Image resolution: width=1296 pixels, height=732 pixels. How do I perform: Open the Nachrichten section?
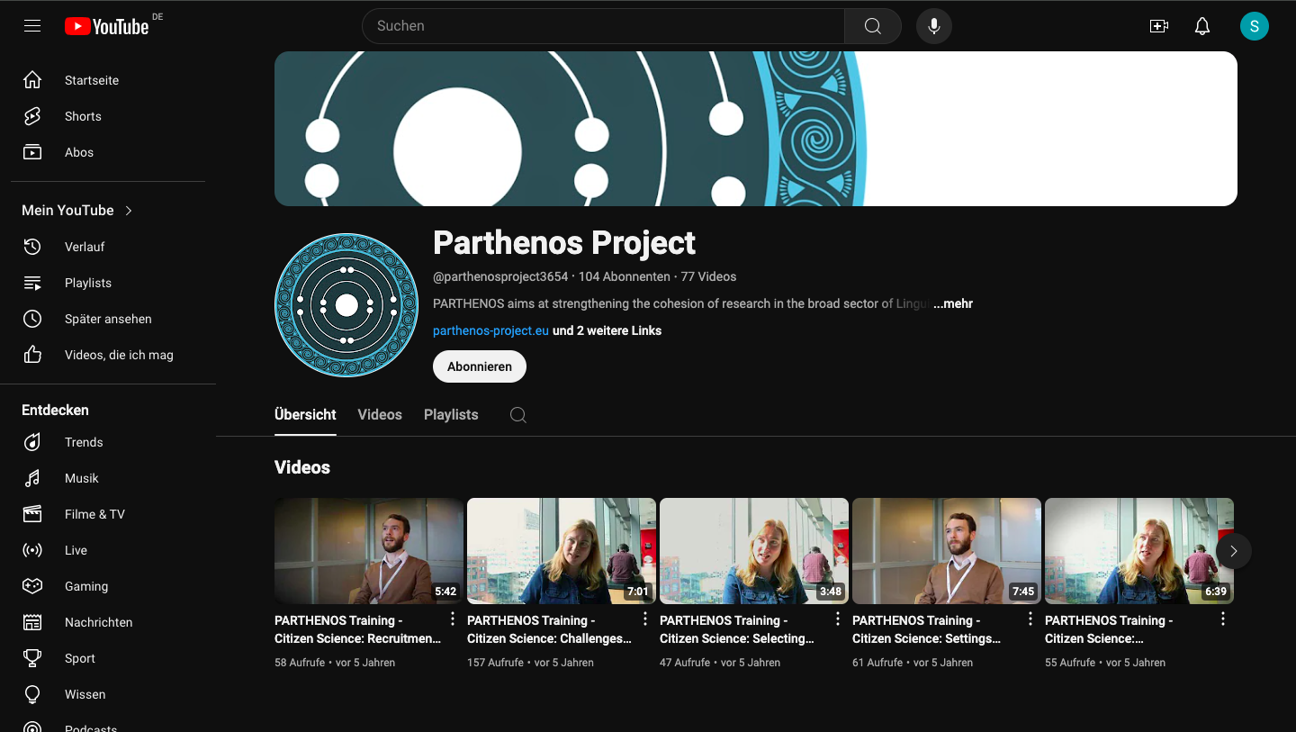(x=97, y=622)
